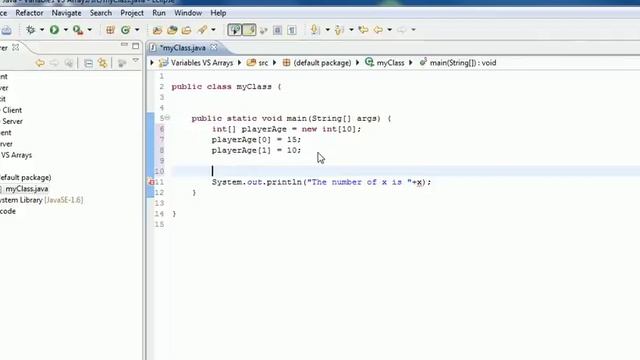The width and height of the screenshot is (640, 360).
Task: Click the myClass breadcrumb segment
Action: (390, 63)
